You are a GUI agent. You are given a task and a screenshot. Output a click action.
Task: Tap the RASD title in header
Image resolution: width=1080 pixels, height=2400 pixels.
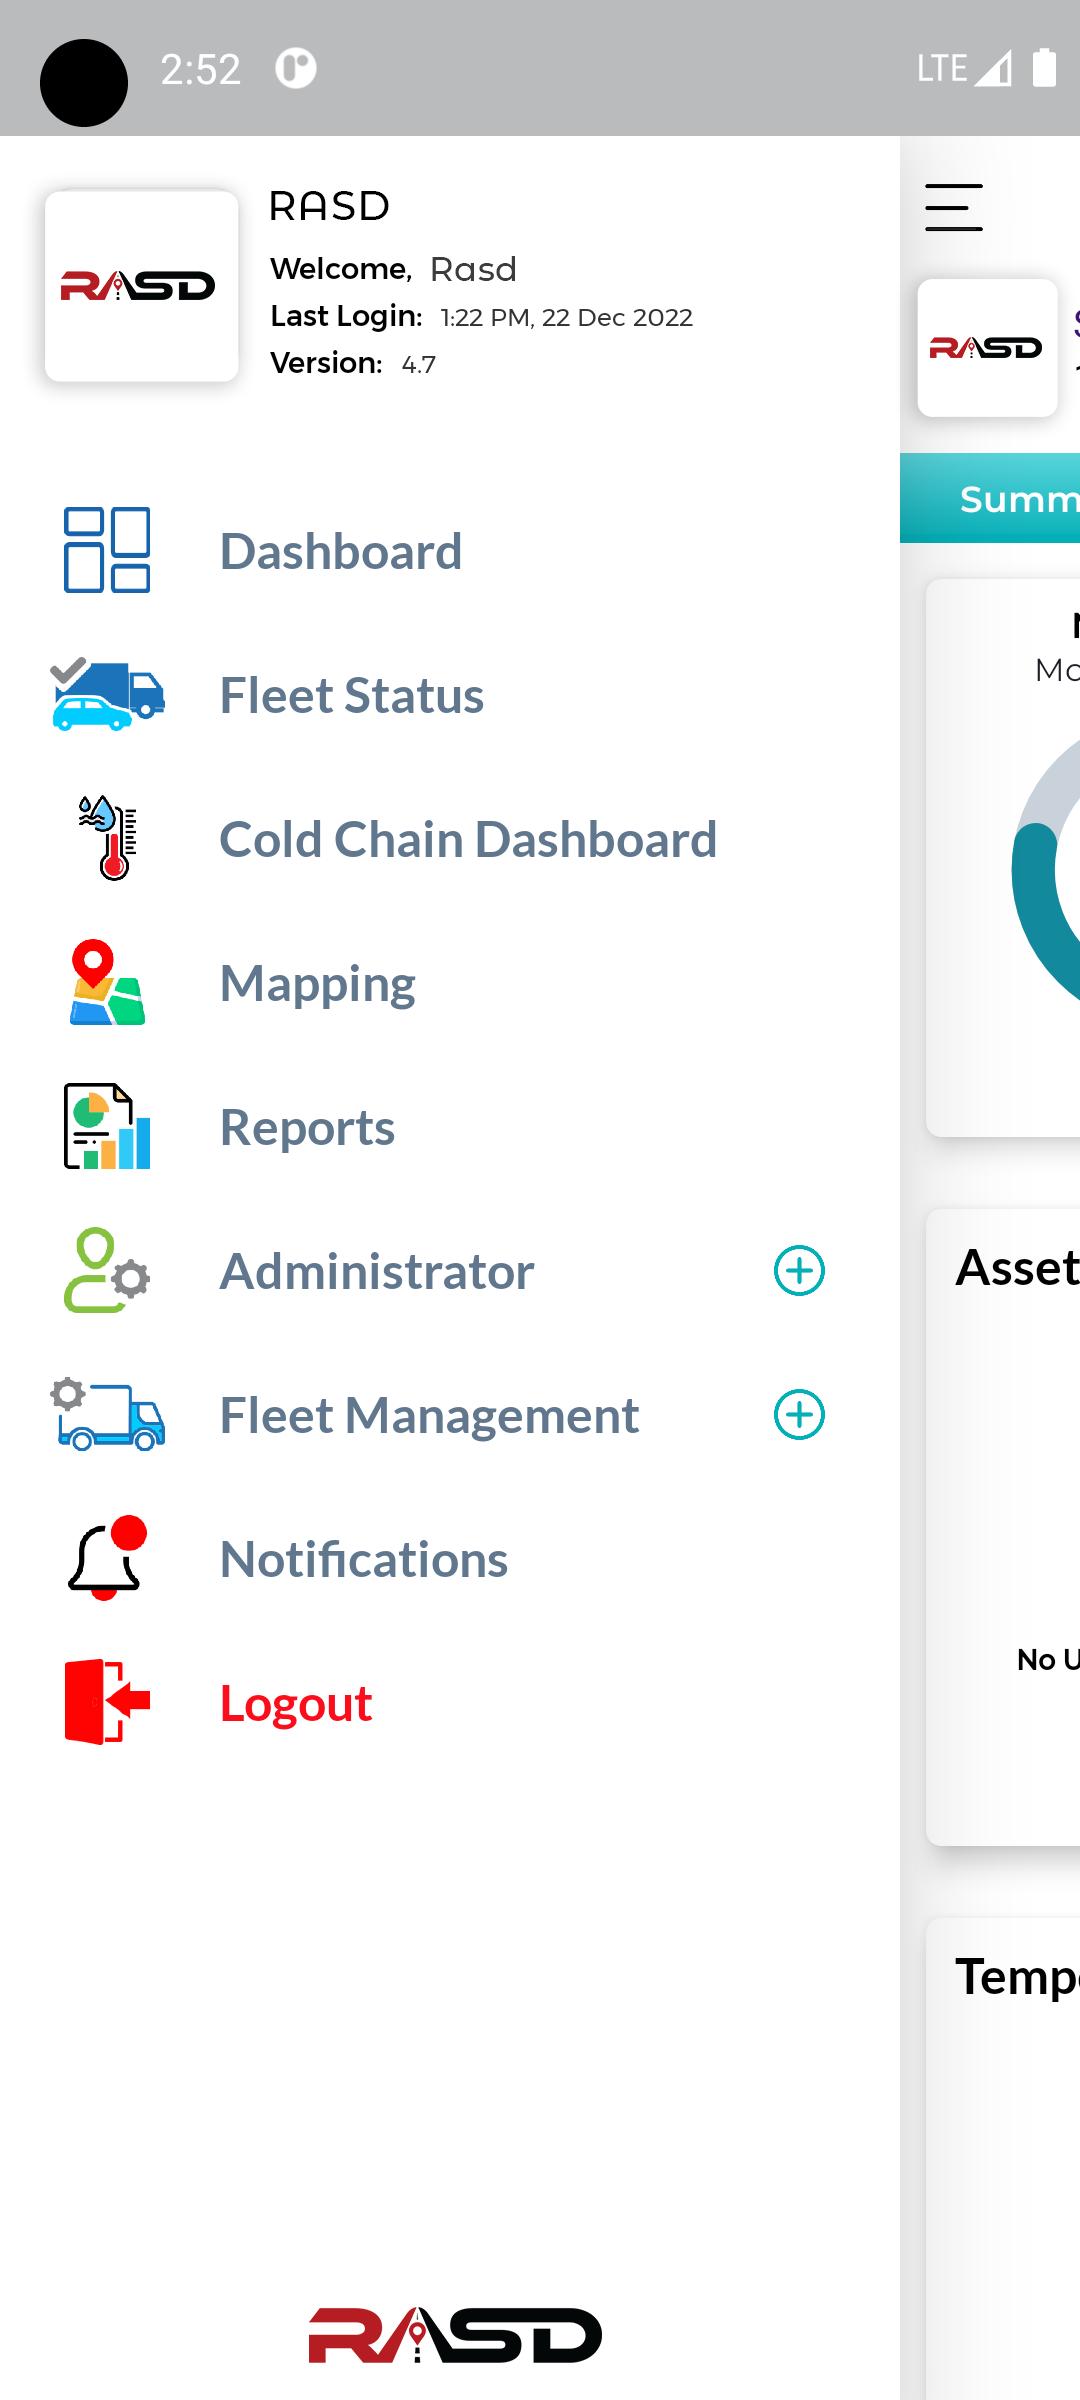point(329,207)
